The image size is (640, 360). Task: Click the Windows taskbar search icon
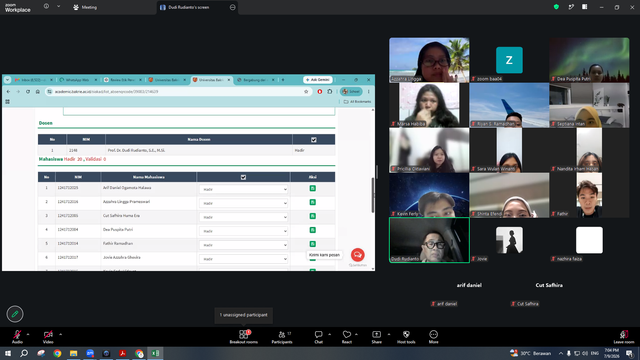[x=24, y=353]
